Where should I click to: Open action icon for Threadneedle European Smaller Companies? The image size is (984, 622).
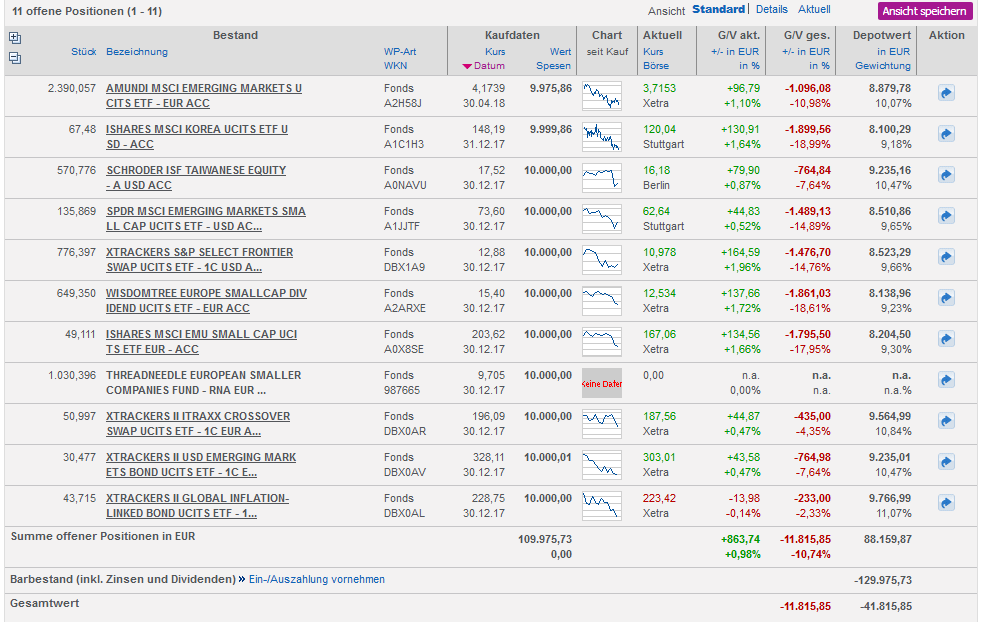(946, 380)
